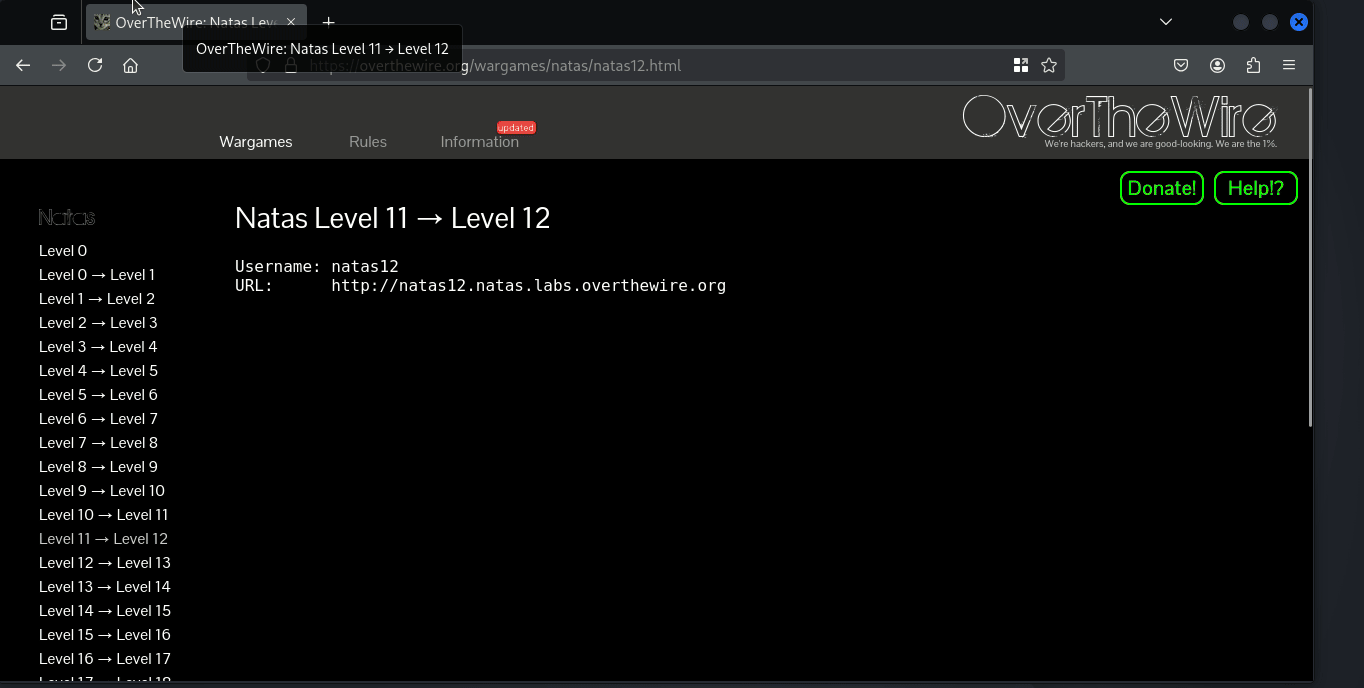Open the Firefox account menu
The image size is (1364, 688).
point(1217,65)
